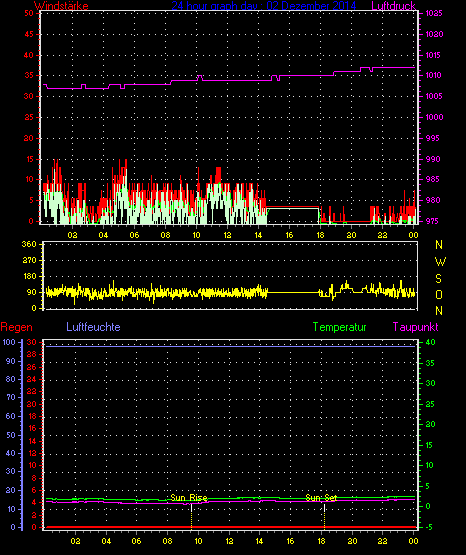
Task: Click the '24 hour graph day : 02 Dezember 2014' title
Action: pos(264,6)
